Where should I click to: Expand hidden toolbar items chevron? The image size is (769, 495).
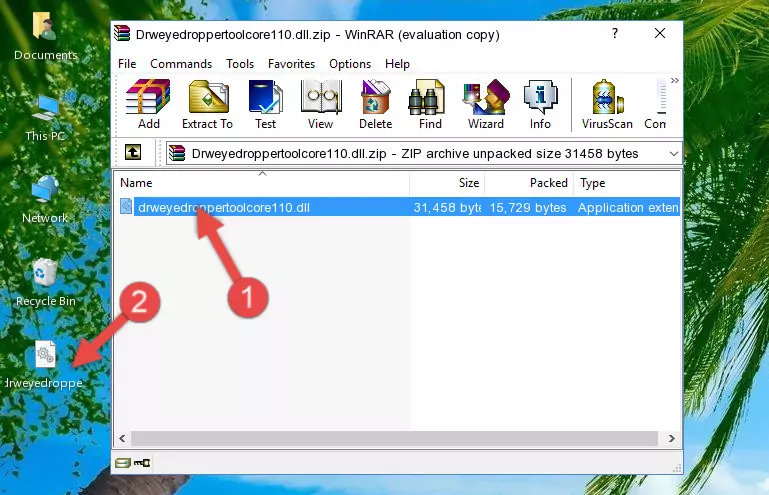click(675, 80)
